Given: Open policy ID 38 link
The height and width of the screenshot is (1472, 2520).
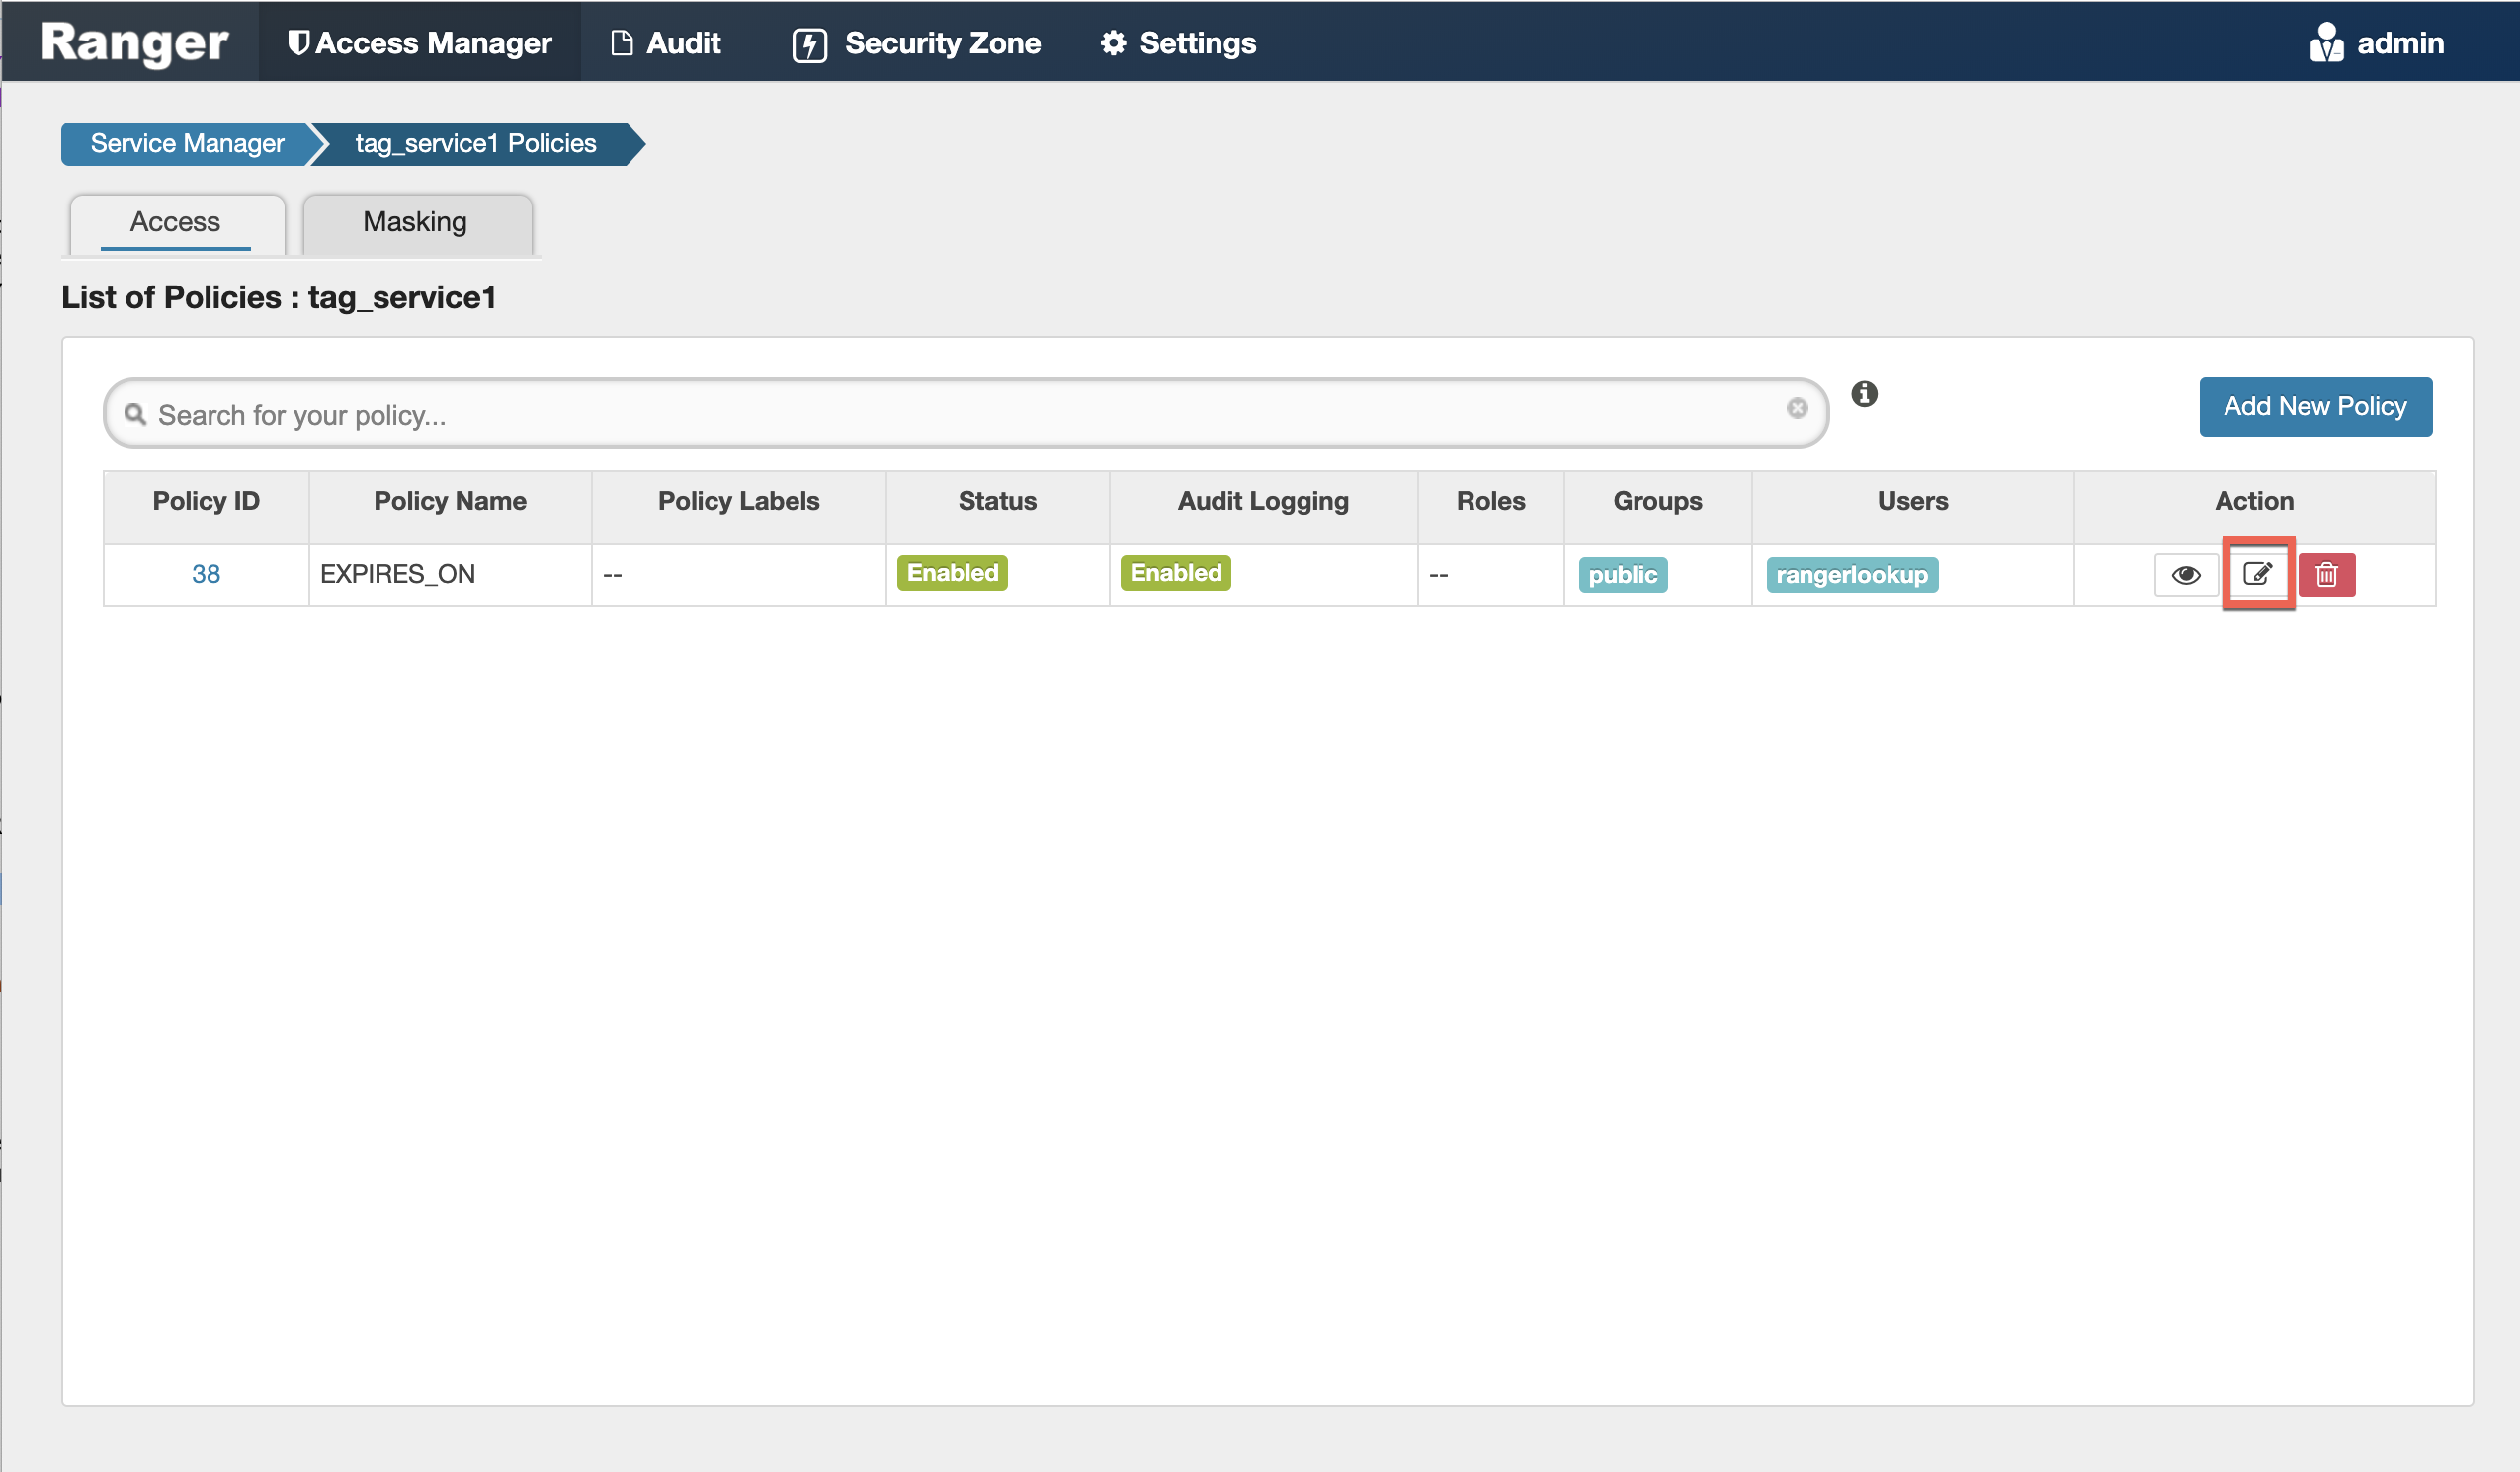Looking at the screenshot, I should tap(206, 574).
